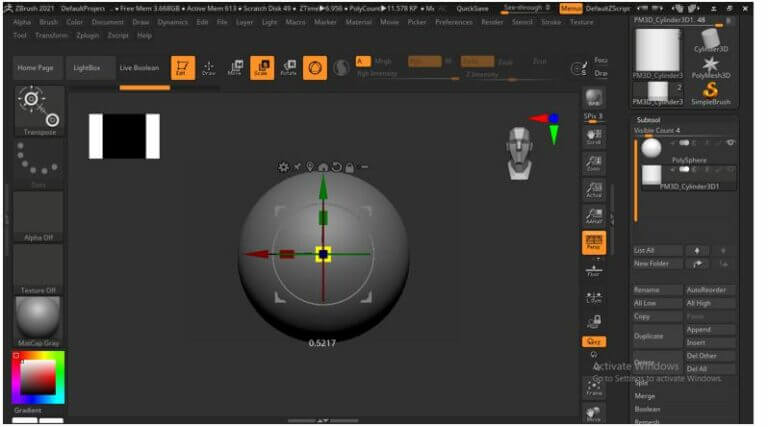
Task: Select the Draw mode icon
Action: (209, 68)
